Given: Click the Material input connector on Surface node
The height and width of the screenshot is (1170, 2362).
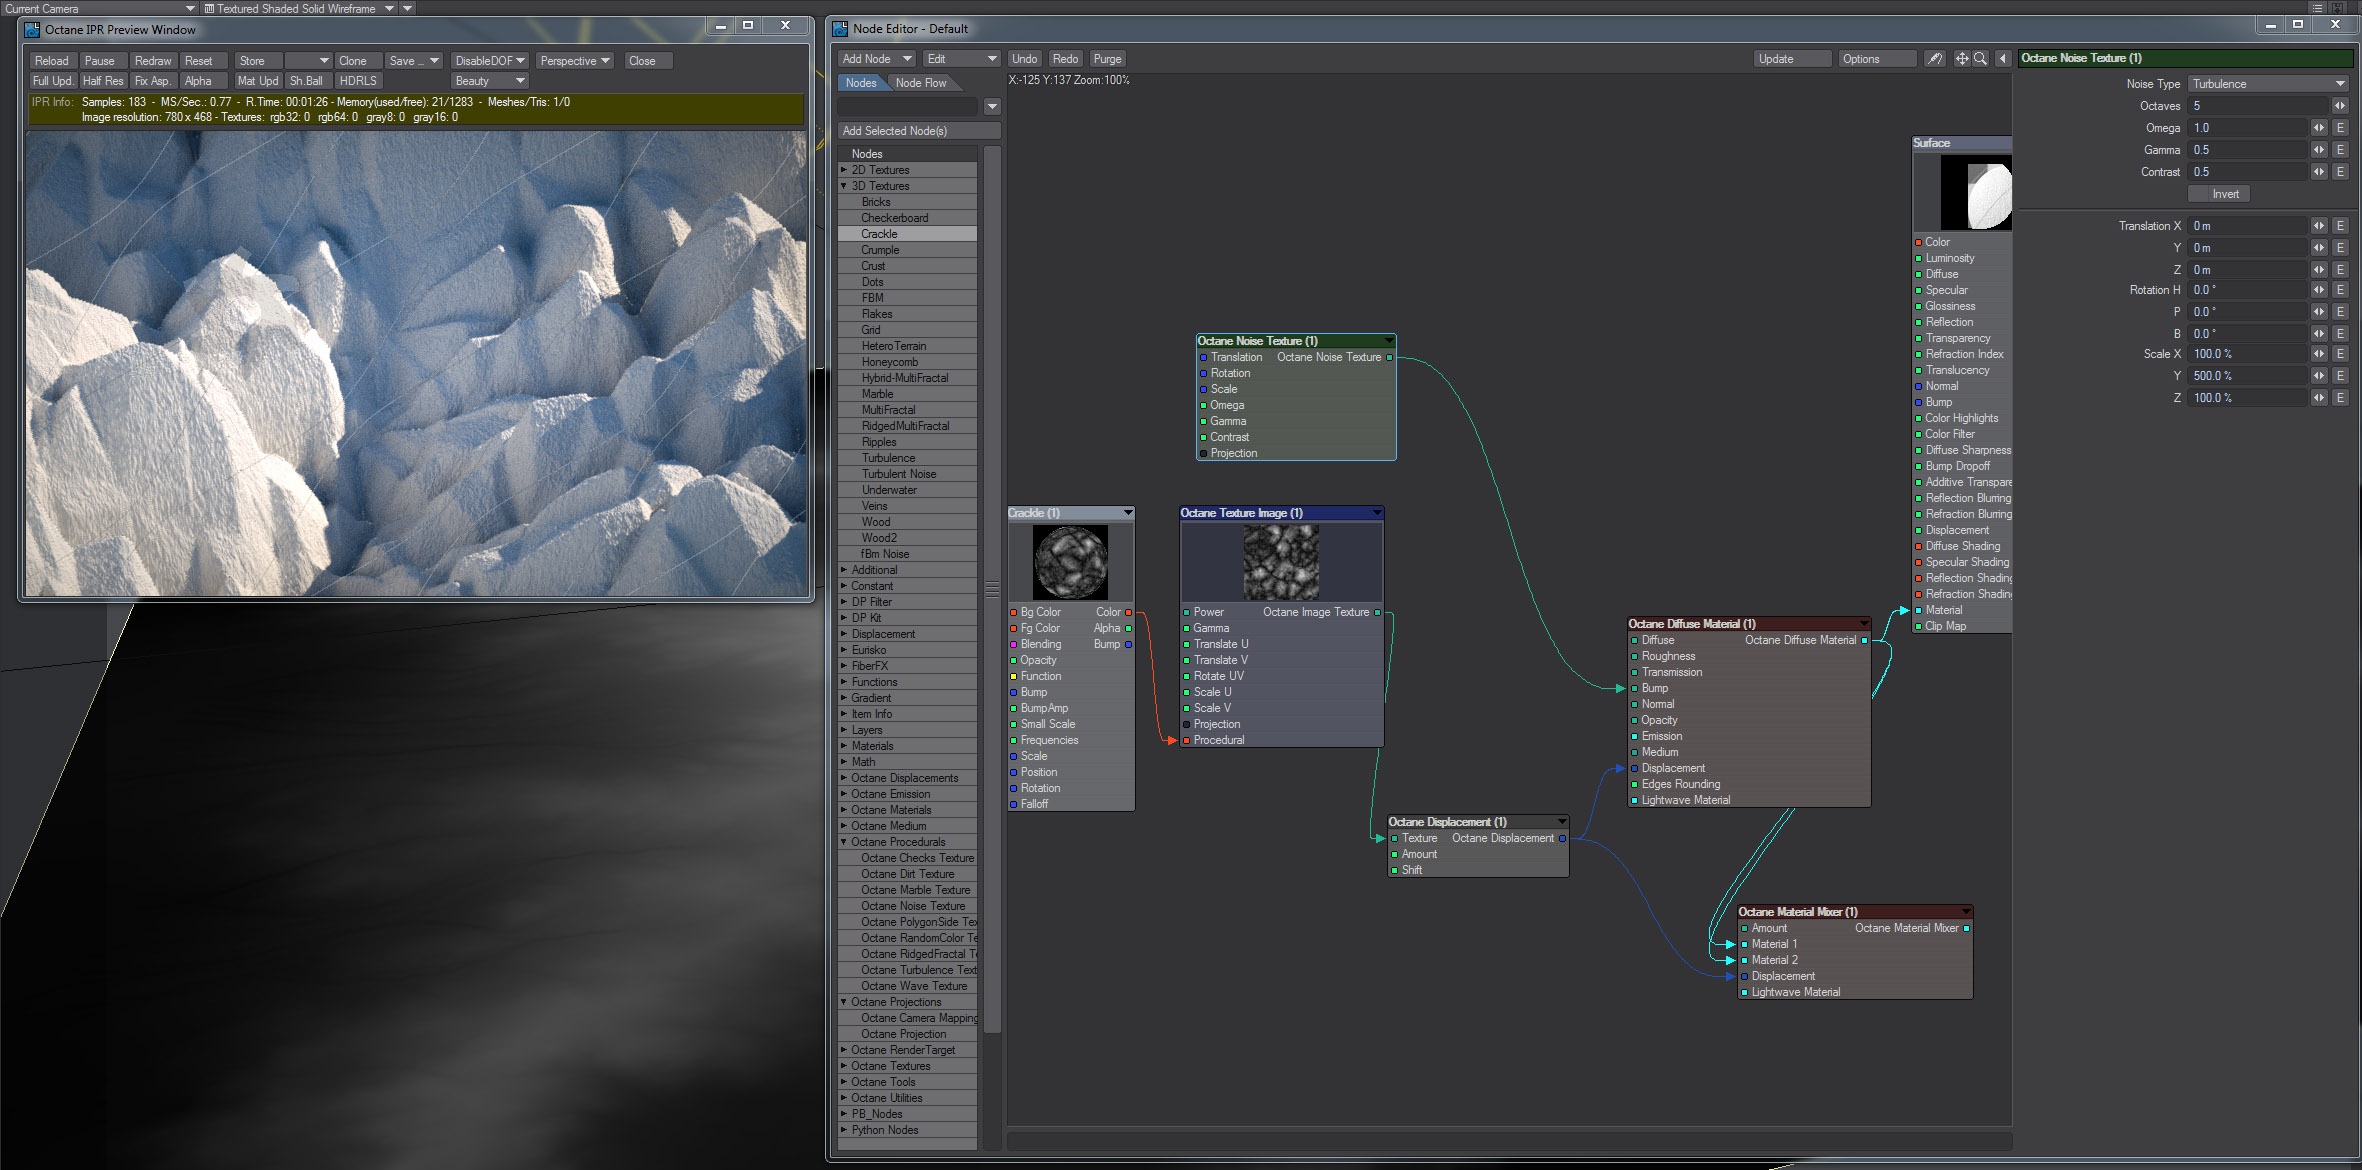Looking at the screenshot, I should point(1918,610).
